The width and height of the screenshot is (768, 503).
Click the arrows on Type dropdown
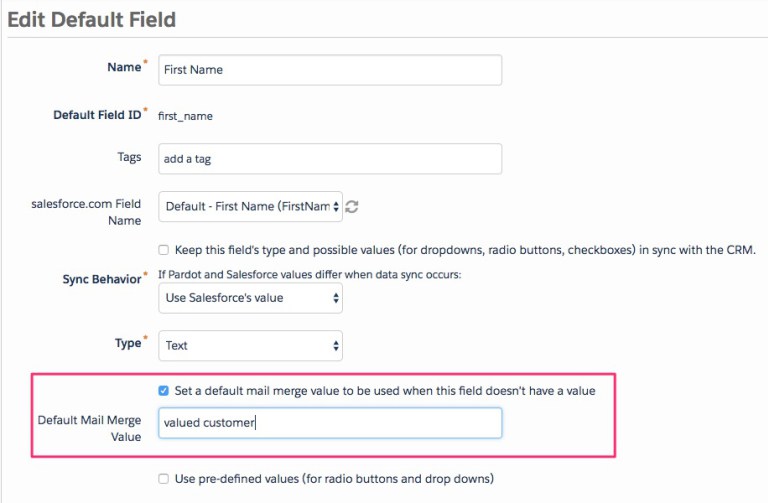tap(336, 346)
